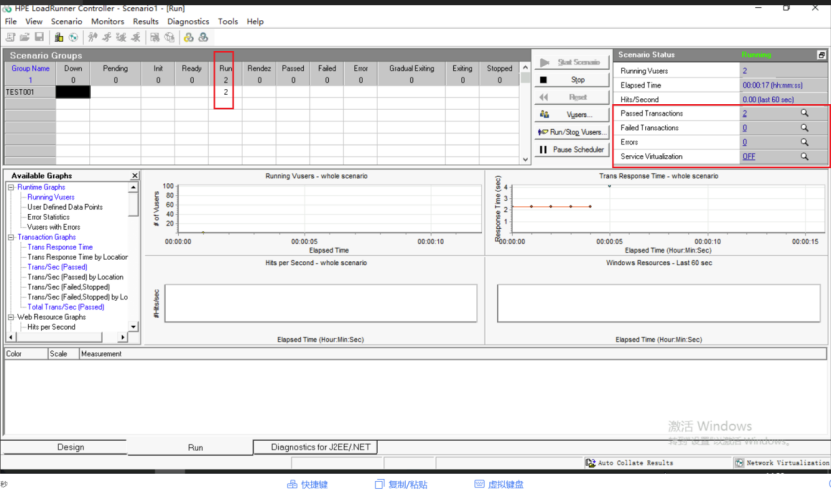831x495 pixels.
Task: Open the Monitors menu
Action: pos(108,21)
